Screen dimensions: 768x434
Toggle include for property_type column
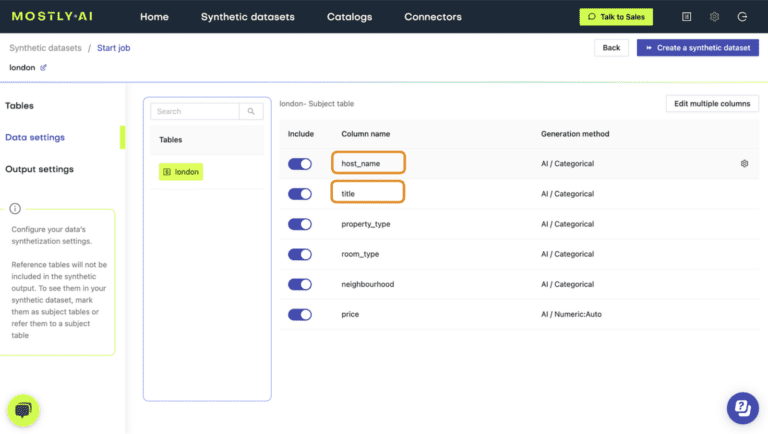coord(300,224)
